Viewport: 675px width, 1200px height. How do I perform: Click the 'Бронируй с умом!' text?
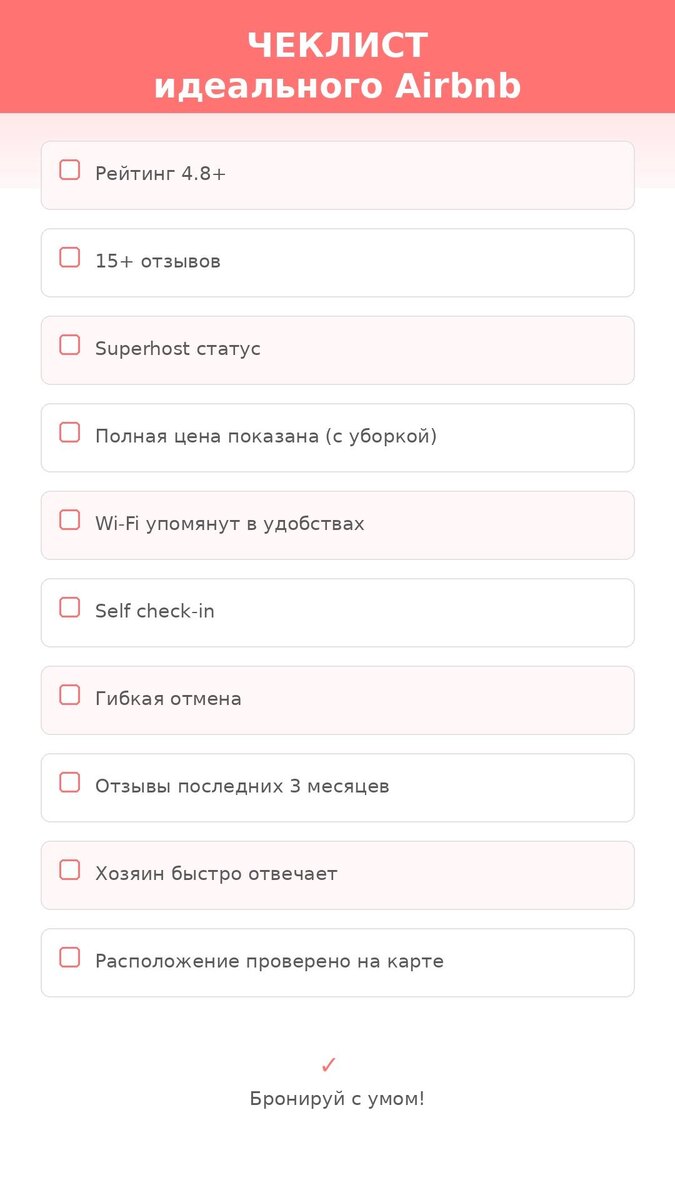click(x=337, y=1099)
